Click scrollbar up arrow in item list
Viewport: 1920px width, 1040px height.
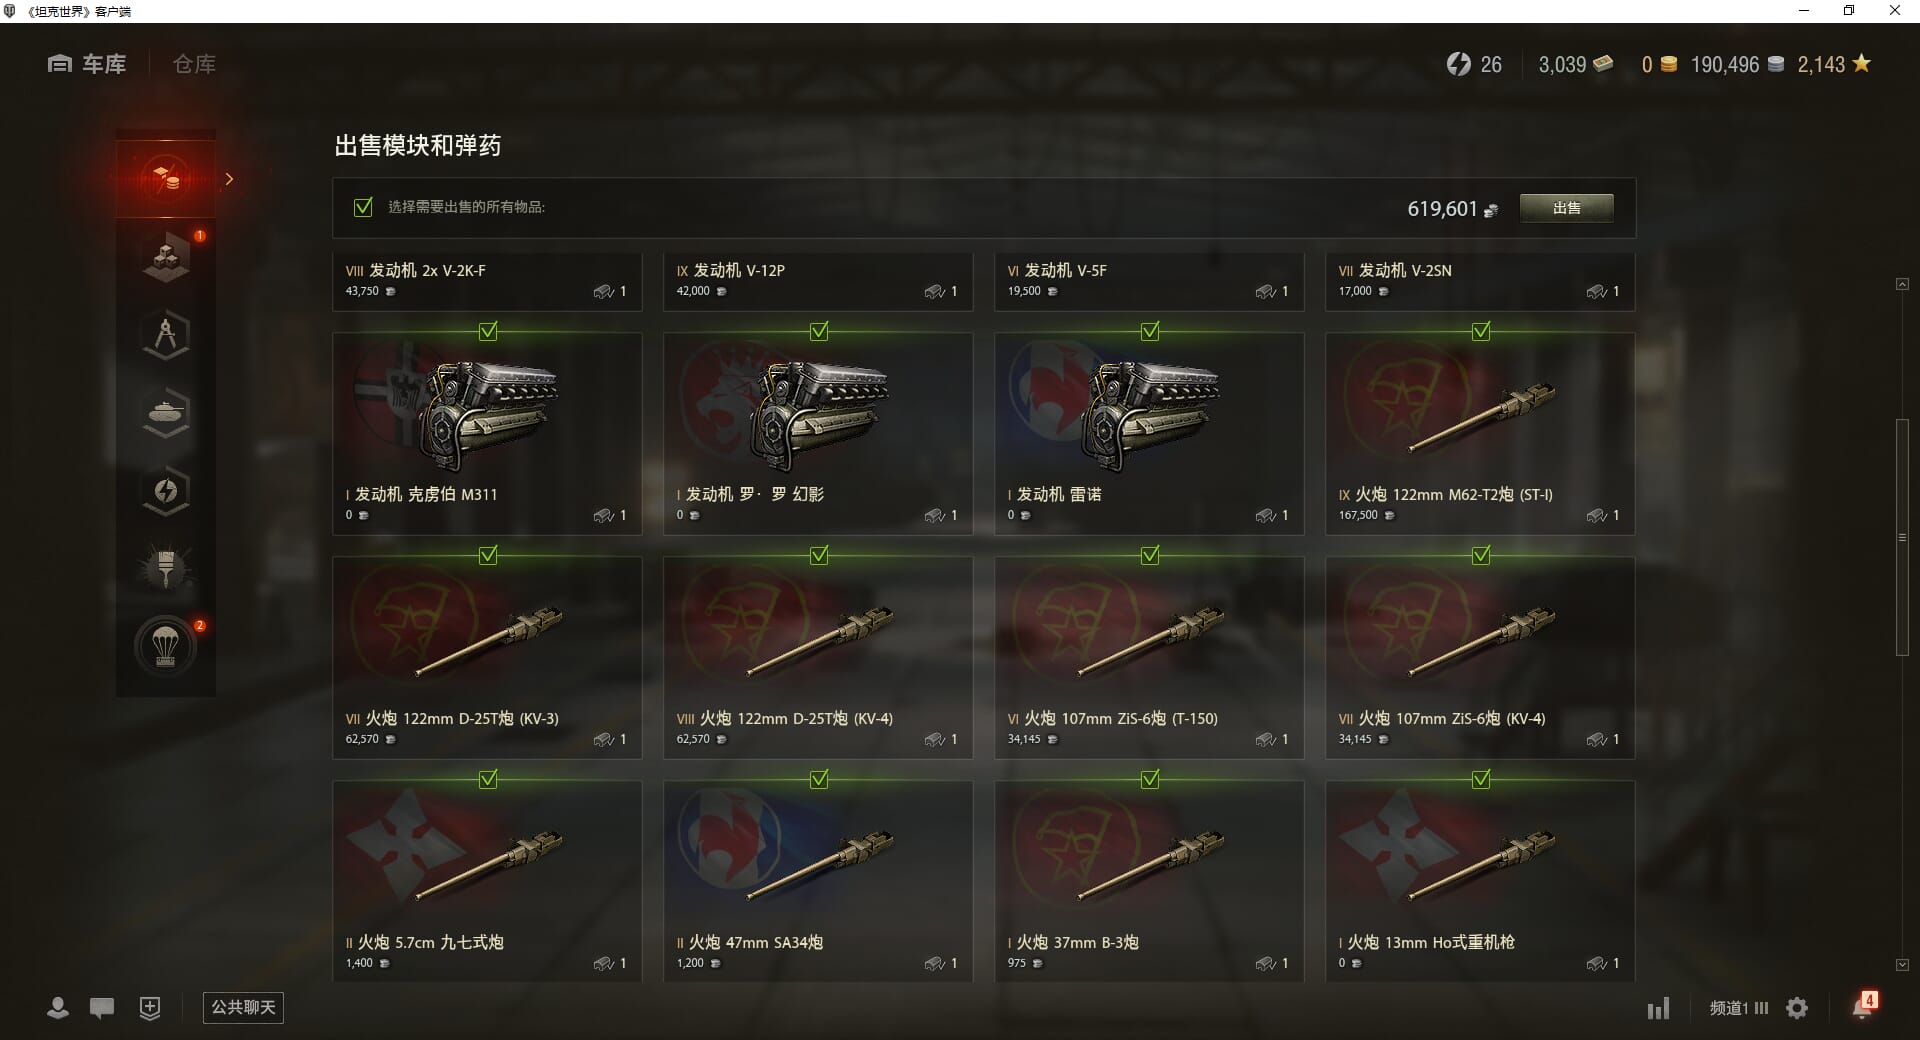click(x=1902, y=285)
